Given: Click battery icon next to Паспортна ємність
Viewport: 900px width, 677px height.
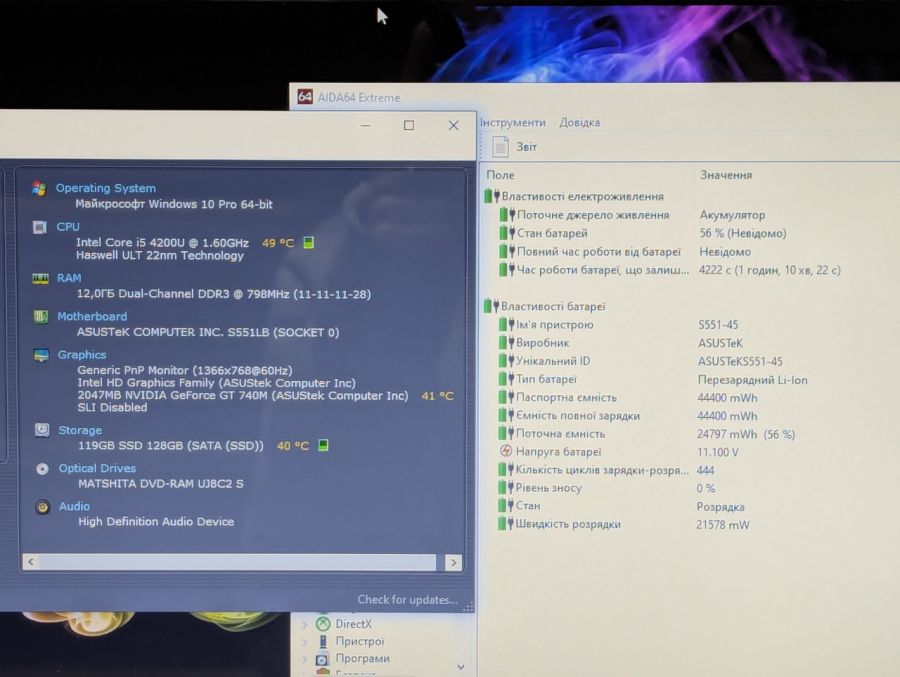Looking at the screenshot, I should [506, 397].
